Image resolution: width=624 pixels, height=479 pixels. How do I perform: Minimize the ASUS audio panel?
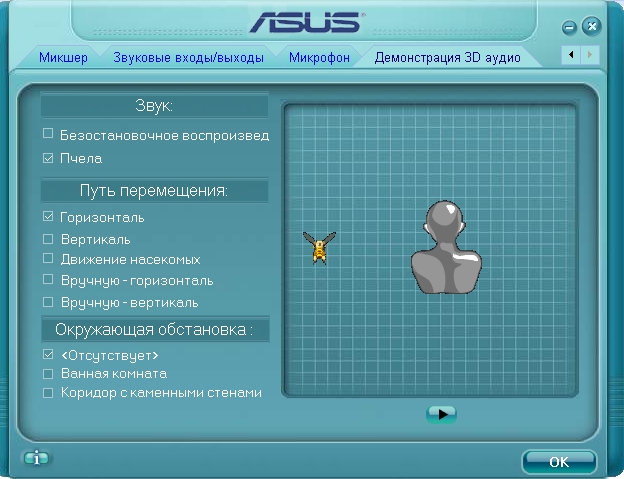click(x=569, y=28)
